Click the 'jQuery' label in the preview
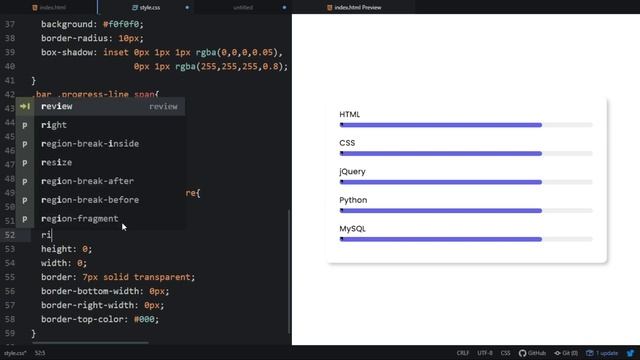 point(352,172)
